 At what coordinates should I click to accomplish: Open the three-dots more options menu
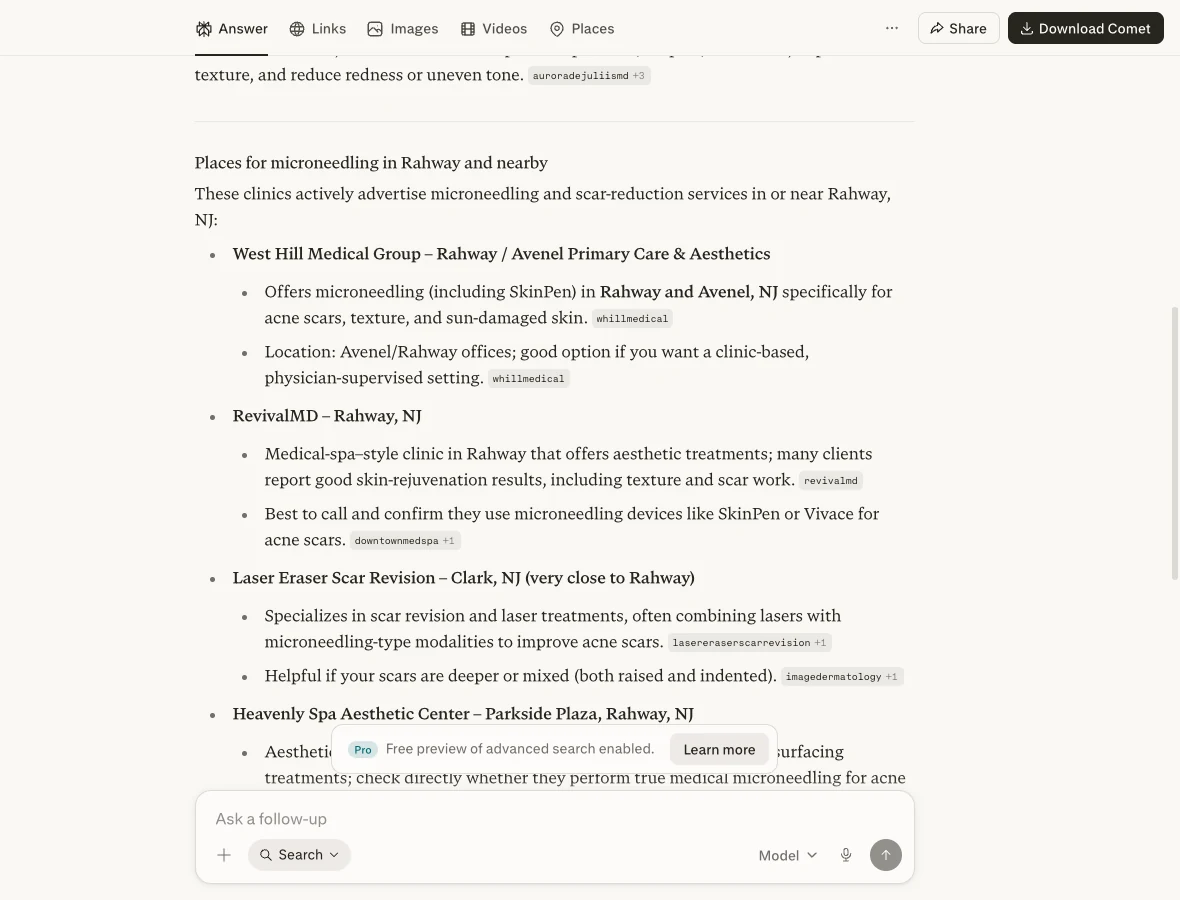[x=892, y=28]
